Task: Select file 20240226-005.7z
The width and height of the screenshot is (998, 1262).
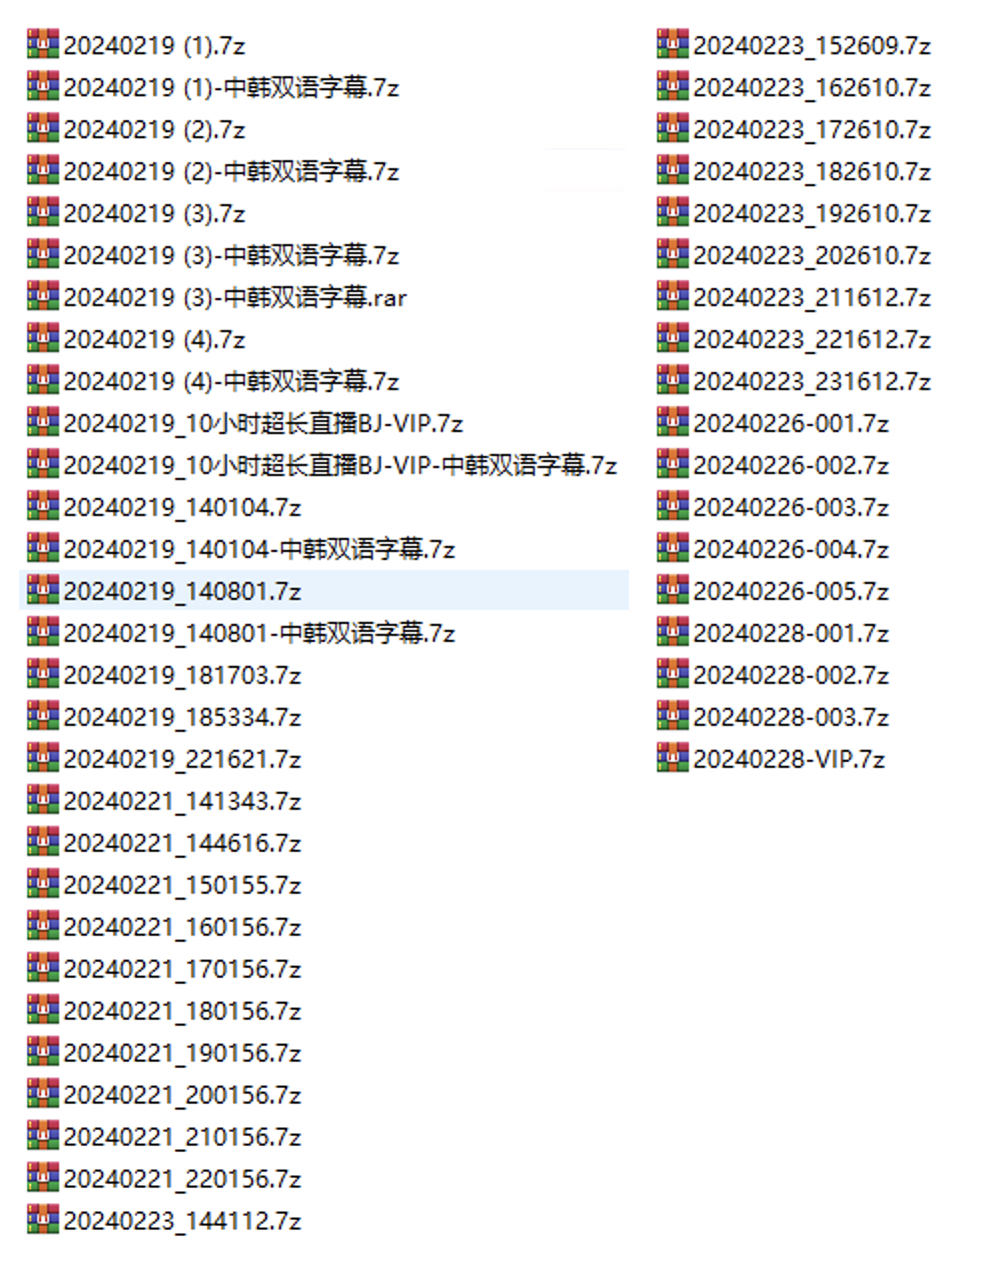Action: pos(791,592)
